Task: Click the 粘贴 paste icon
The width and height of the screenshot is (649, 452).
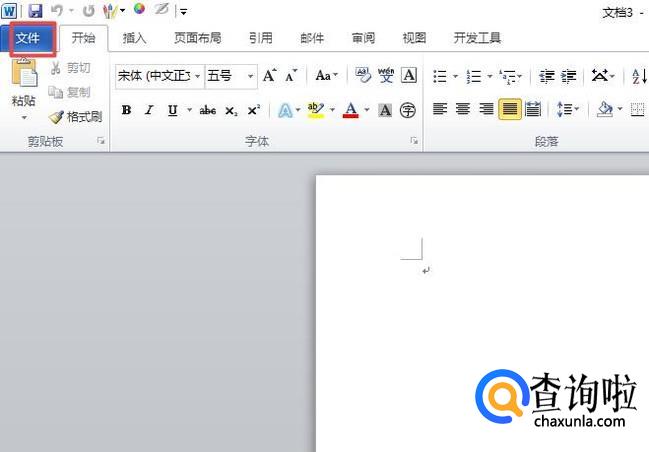Action: click(x=24, y=73)
